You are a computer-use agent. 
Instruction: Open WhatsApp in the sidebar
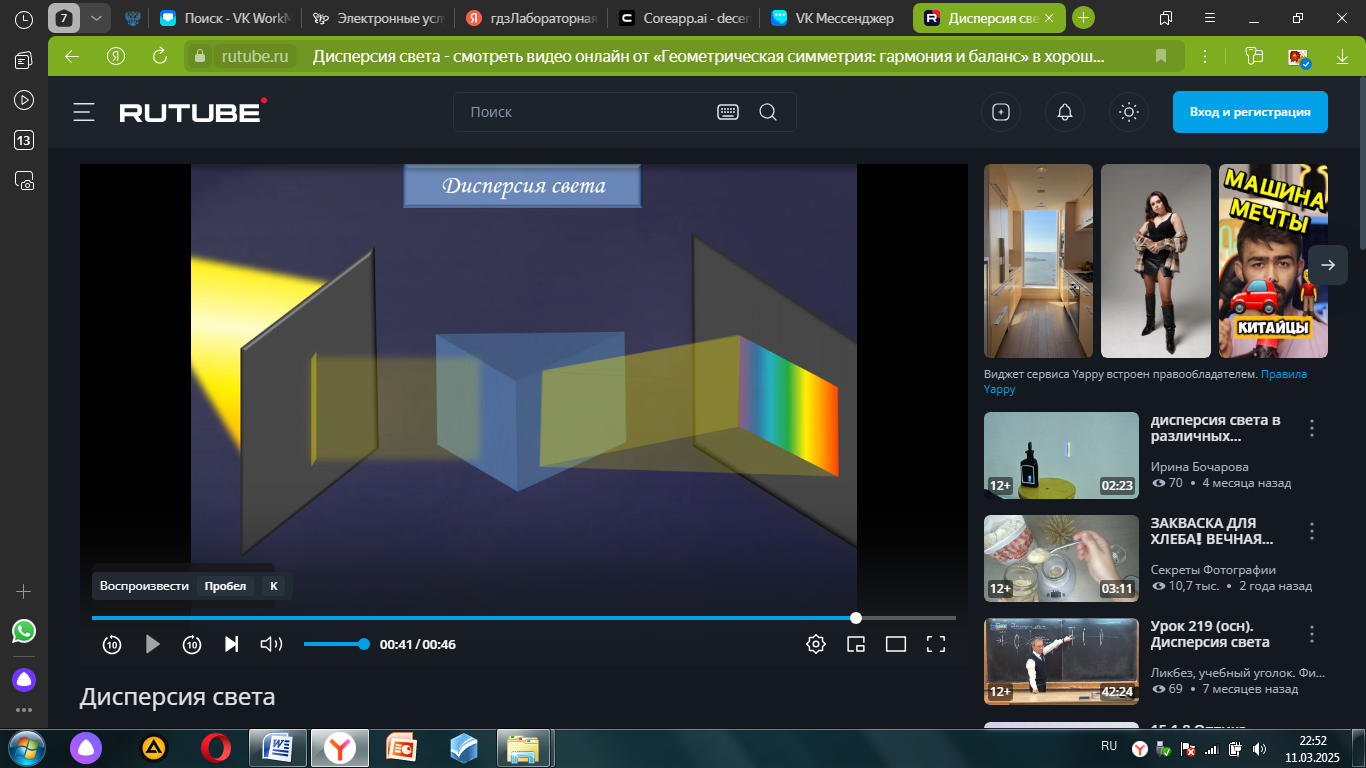[x=24, y=631]
